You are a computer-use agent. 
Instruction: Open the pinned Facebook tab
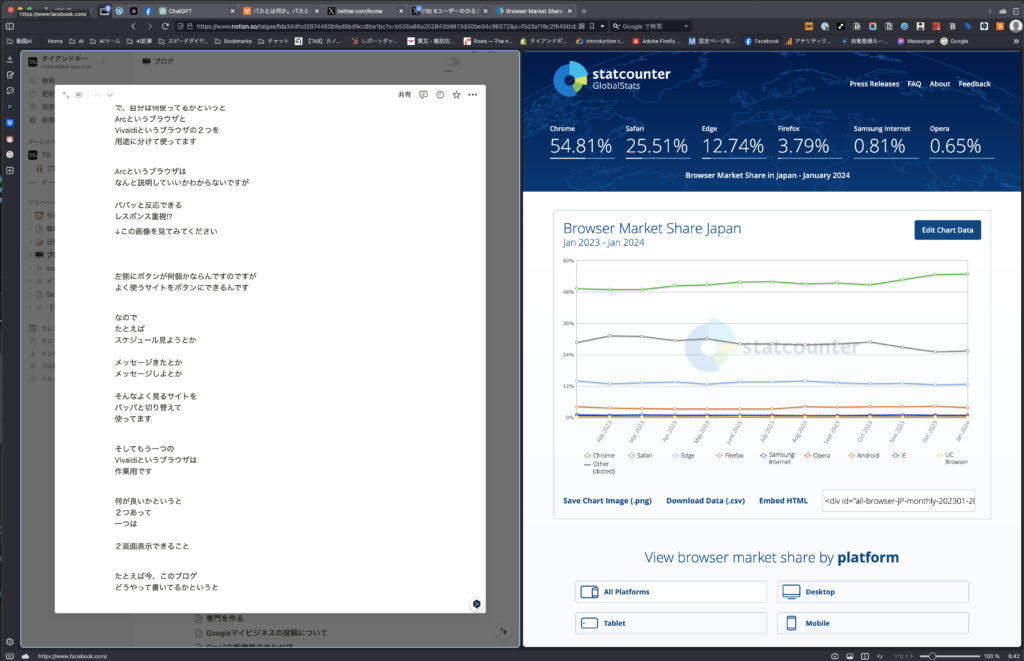(148, 11)
